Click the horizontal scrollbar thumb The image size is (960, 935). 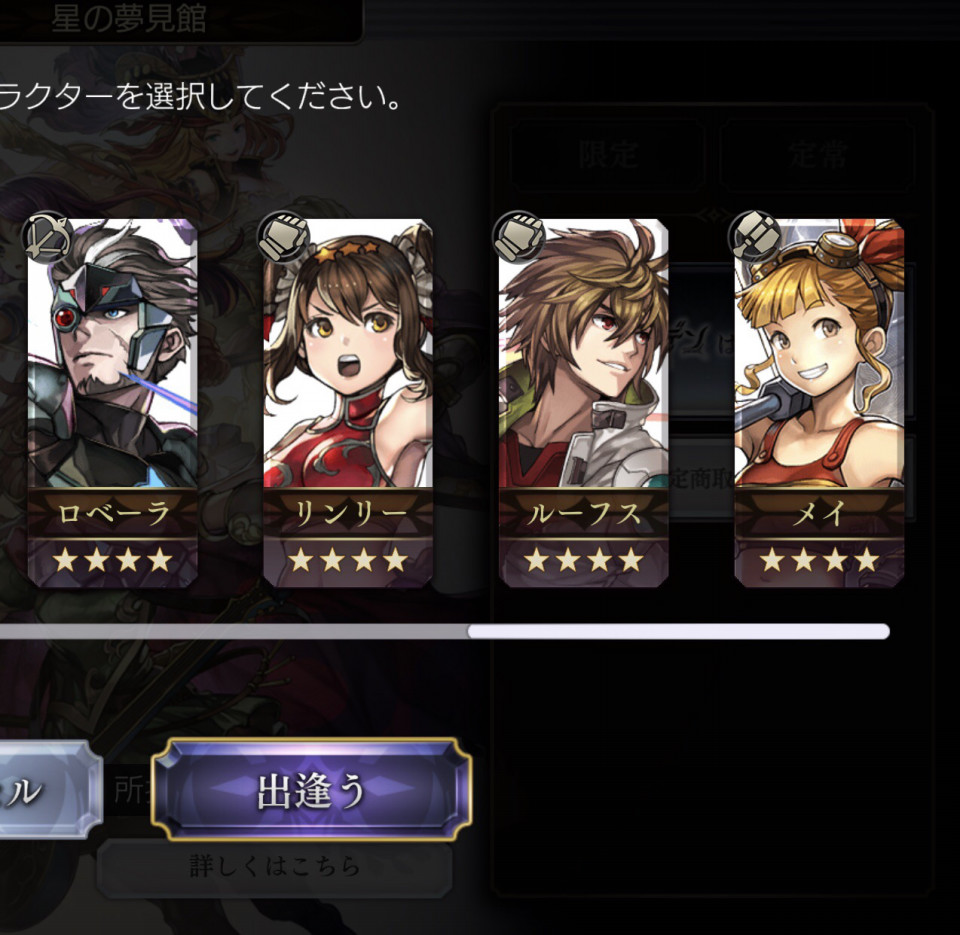678,631
